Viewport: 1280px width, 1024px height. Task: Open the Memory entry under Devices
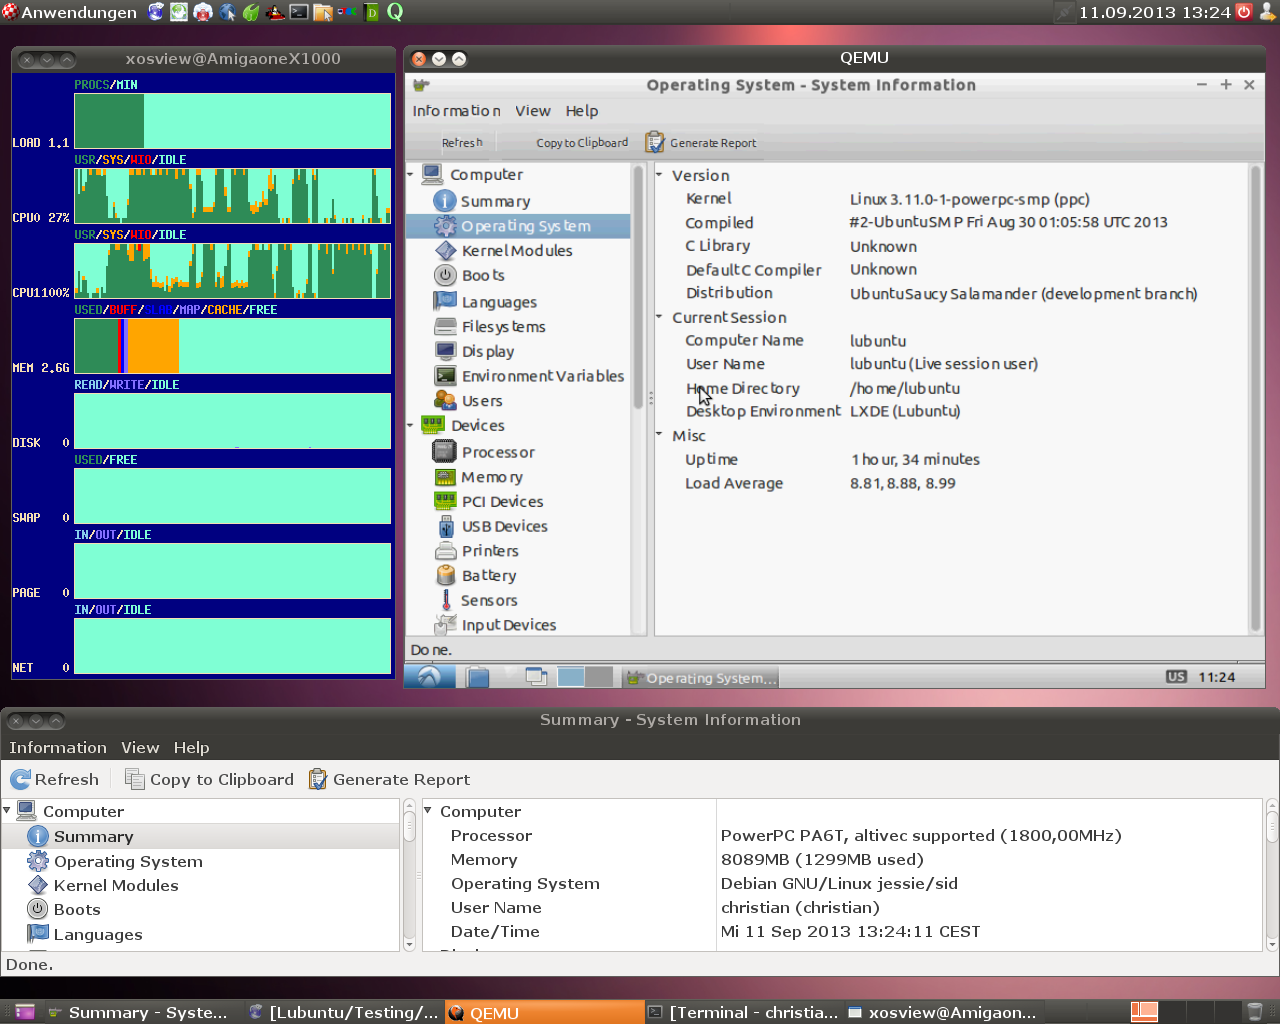(491, 477)
